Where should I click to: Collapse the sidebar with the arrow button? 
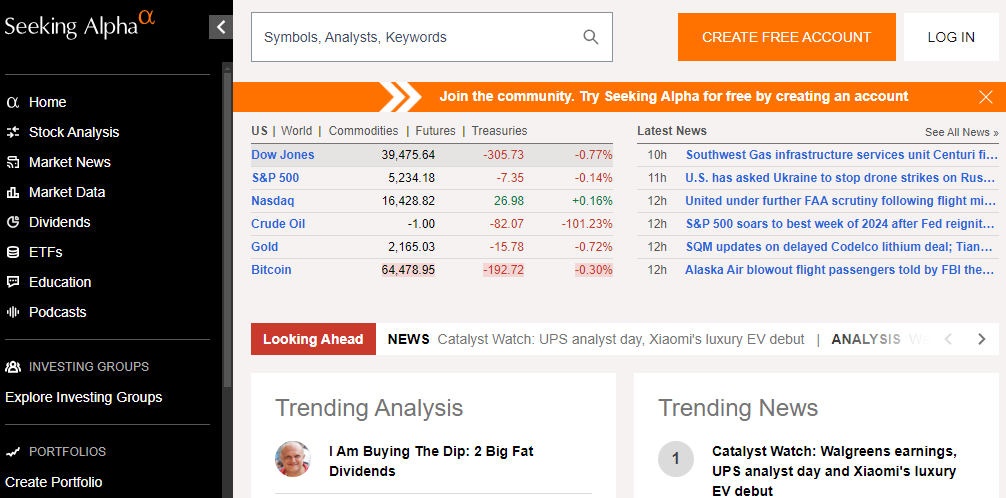[220, 28]
